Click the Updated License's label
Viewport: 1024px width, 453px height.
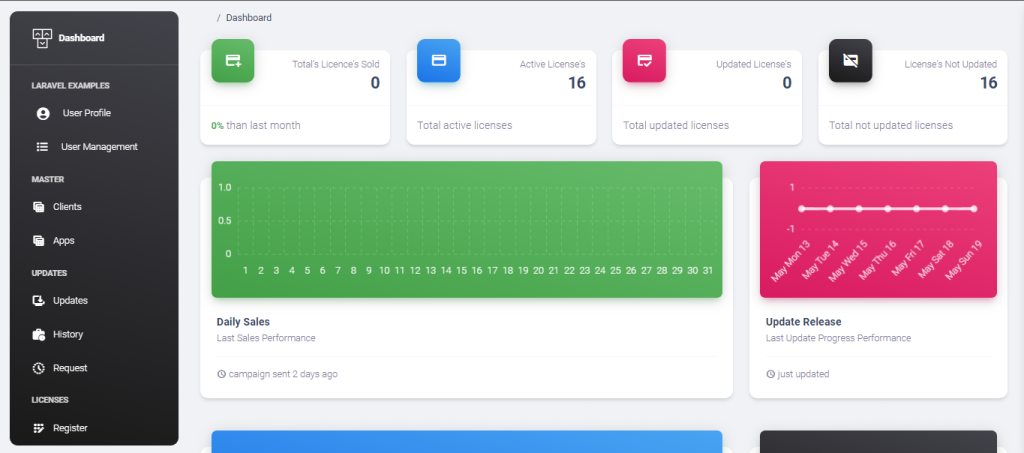(754, 65)
